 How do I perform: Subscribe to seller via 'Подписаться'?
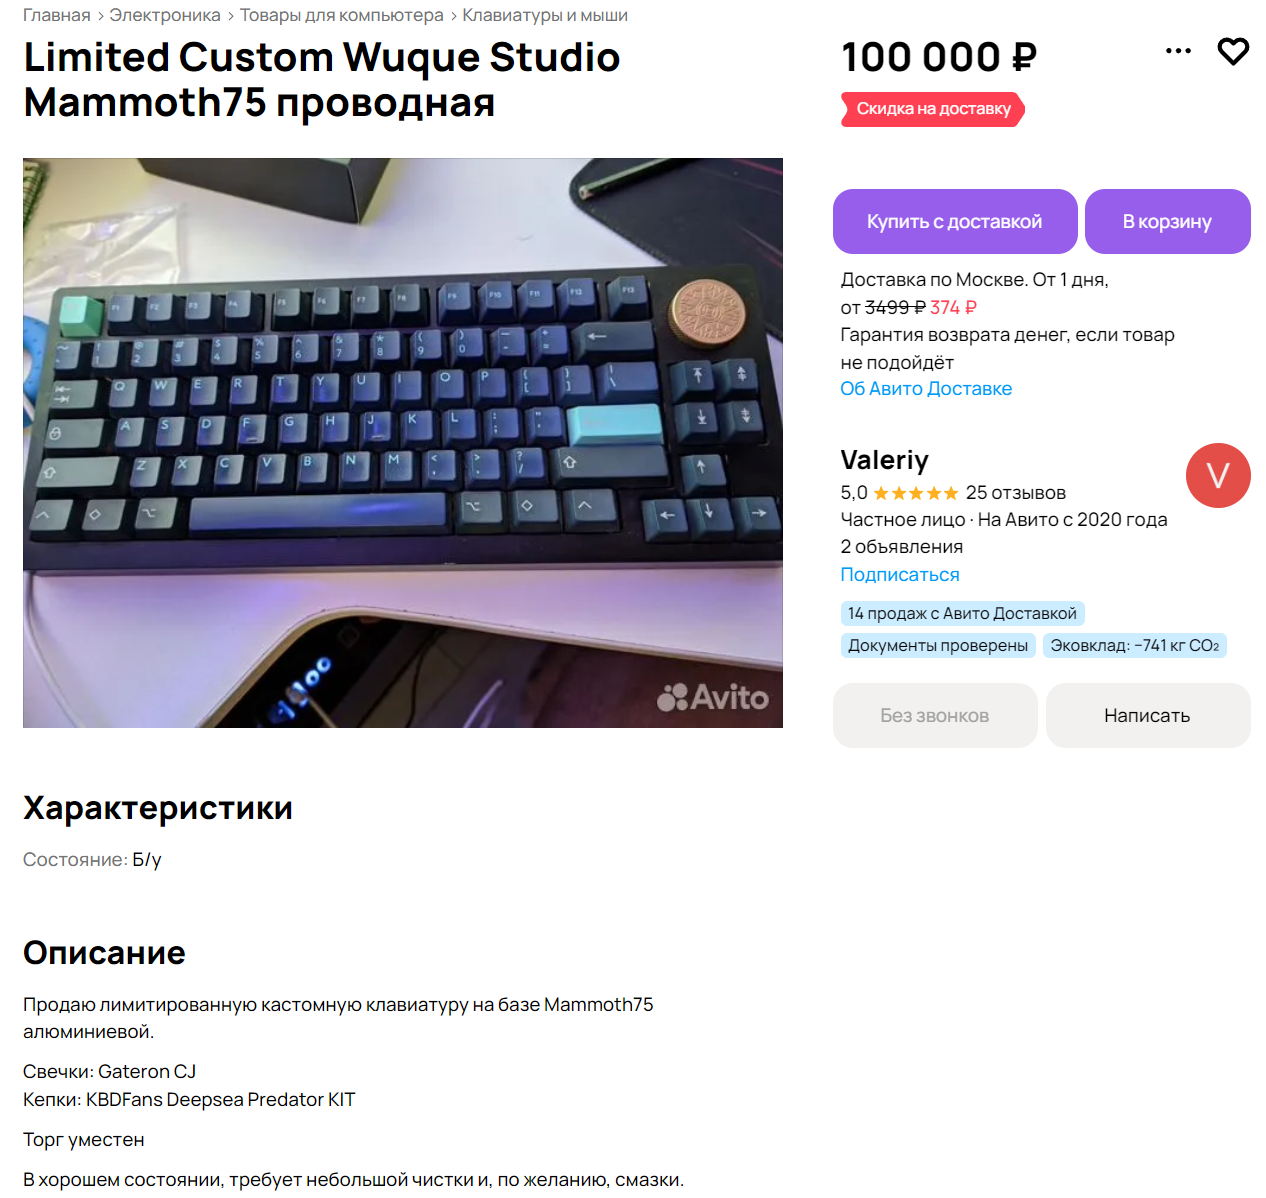tap(900, 575)
